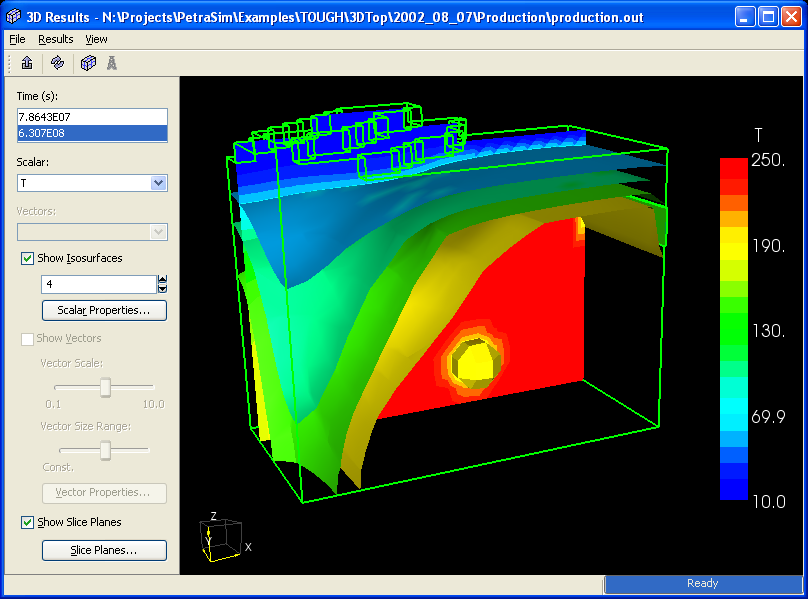808x599 pixels.
Task: Expand the Vectors dropdown list
Action: click(x=158, y=232)
